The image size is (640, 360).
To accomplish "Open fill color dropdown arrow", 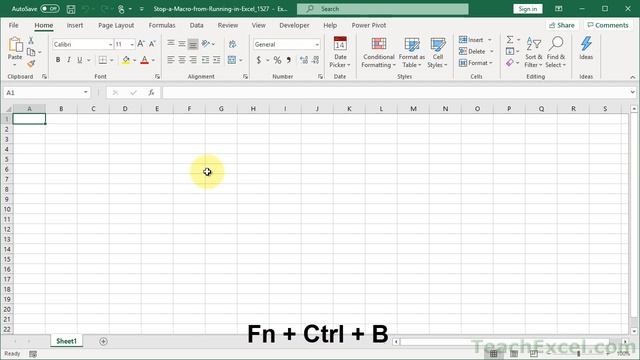I will (x=134, y=60).
